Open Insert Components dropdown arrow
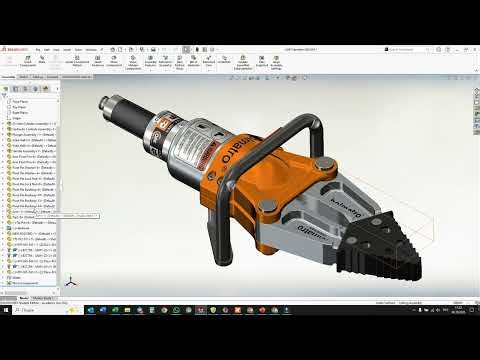Viewport: 480px width, 360px height. 28,69
